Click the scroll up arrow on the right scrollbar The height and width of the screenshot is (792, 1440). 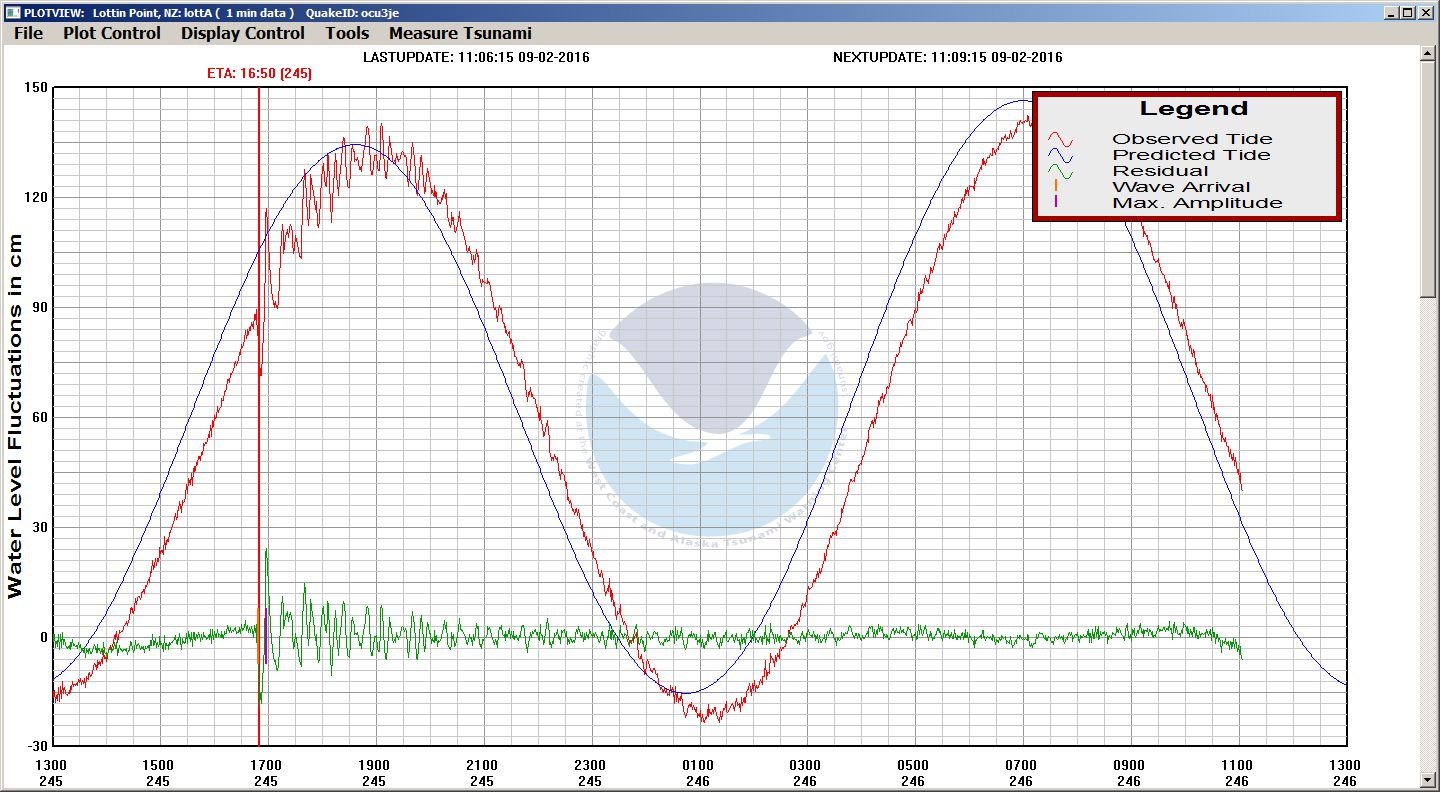tap(1429, 54)
